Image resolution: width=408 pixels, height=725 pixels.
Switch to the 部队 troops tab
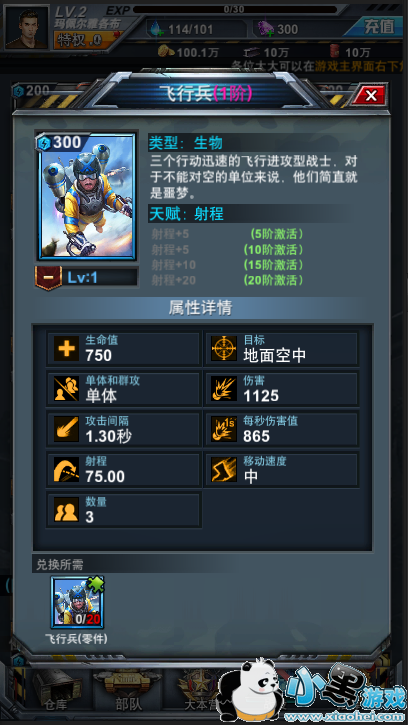tap(129, 693)
